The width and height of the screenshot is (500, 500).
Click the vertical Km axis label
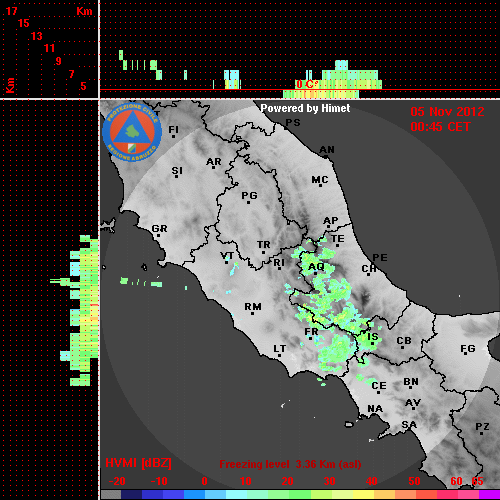[x=10, y=85]
